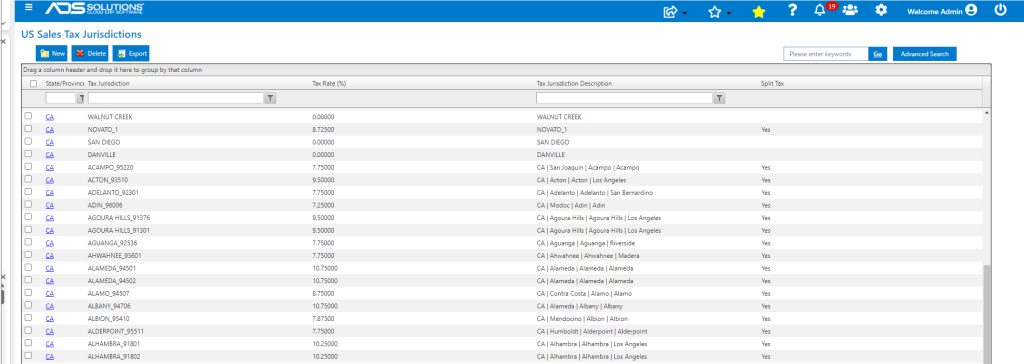This screenshot has height=364, width=1024.
Task: Check the ALBION_95410 row checkbox
Action: (x=28, y=318)
